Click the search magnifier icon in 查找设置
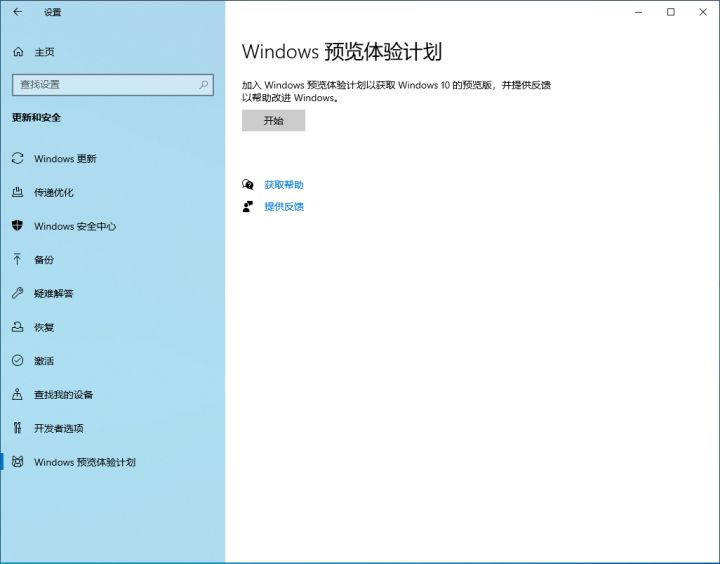720x564 pixels. click(204, 85)
